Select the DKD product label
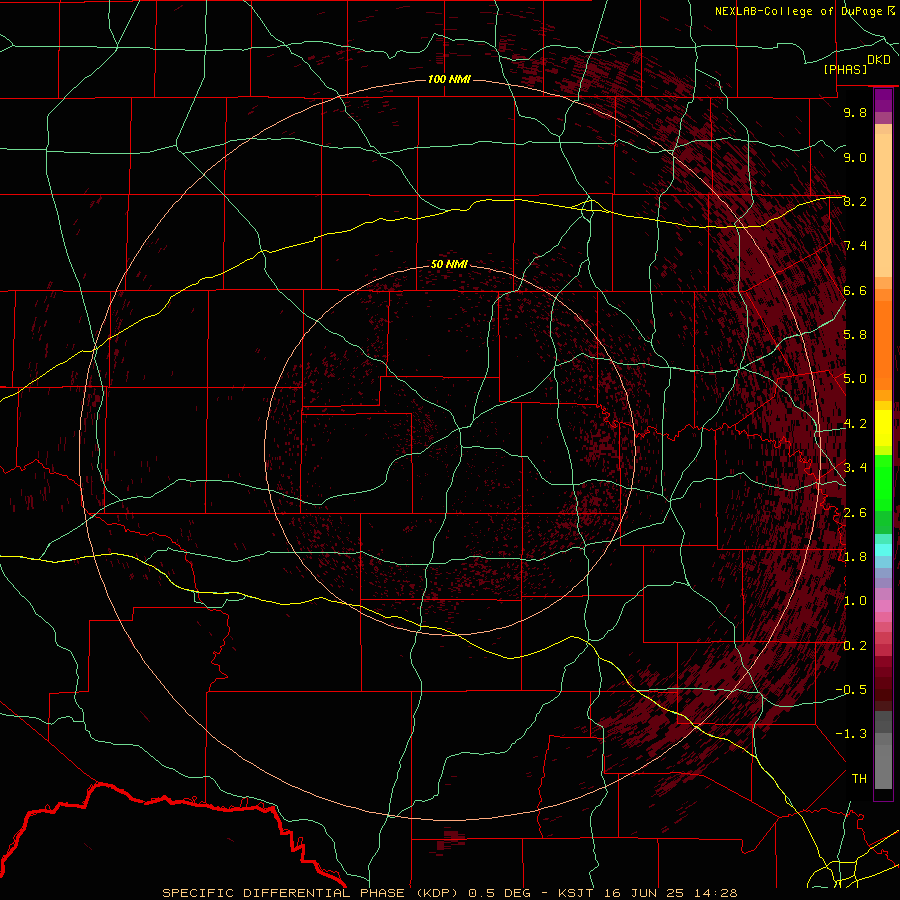 tap(879, 60)
